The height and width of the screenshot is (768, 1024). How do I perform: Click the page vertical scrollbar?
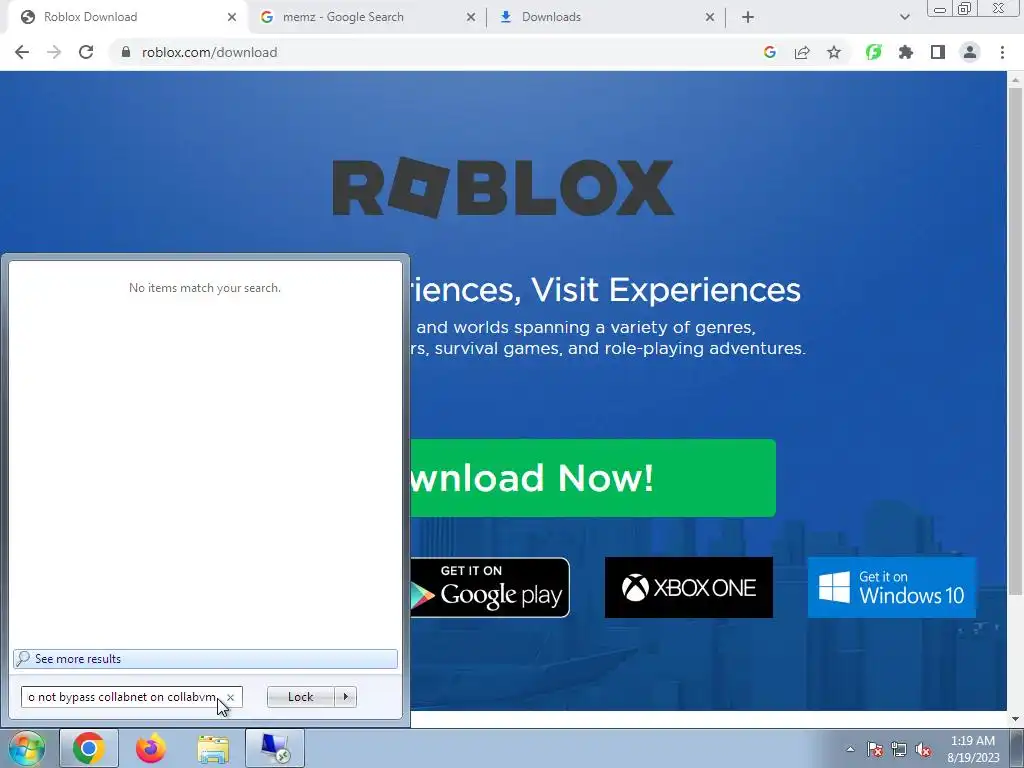(1015, 340)
